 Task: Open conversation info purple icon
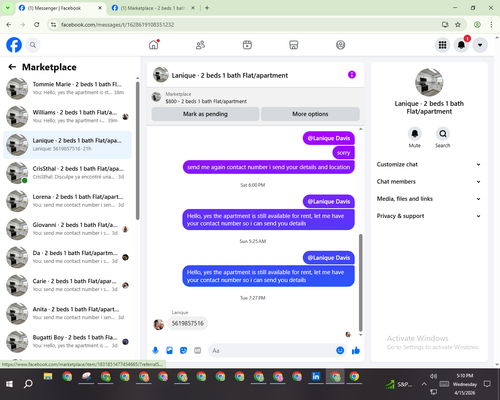coord(352,75)
